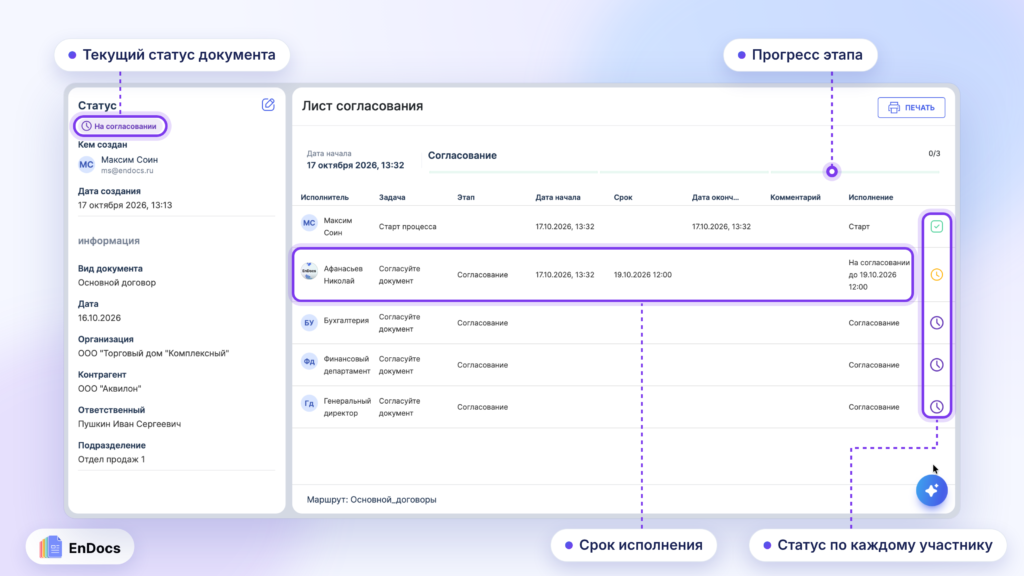Click clock icon in Генеральный директор row
Screen dimensions: 1024x576
pyautogui.click(x=936, y=407)
